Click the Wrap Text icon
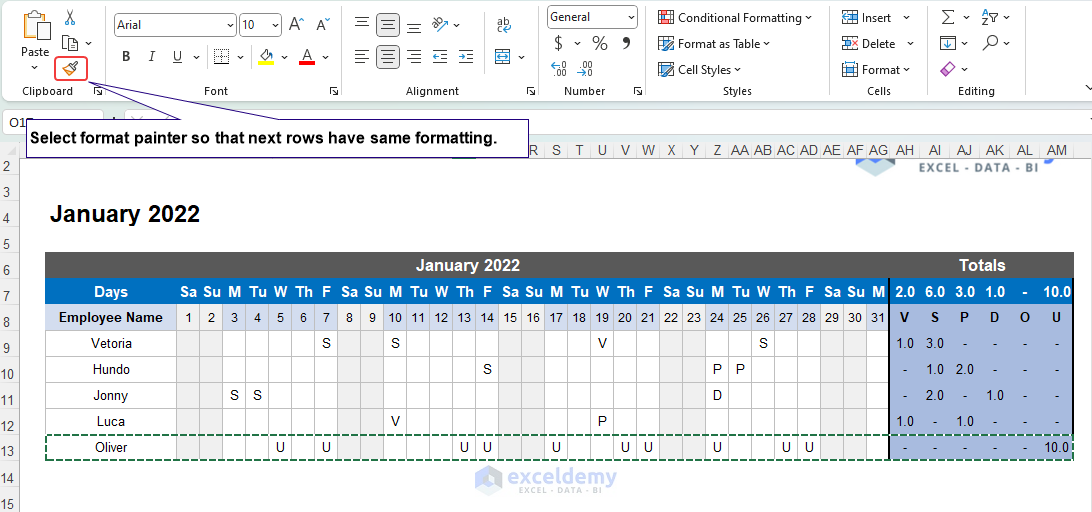The width and height of the screenshot is (1092, 512). (x=504, y=25)
